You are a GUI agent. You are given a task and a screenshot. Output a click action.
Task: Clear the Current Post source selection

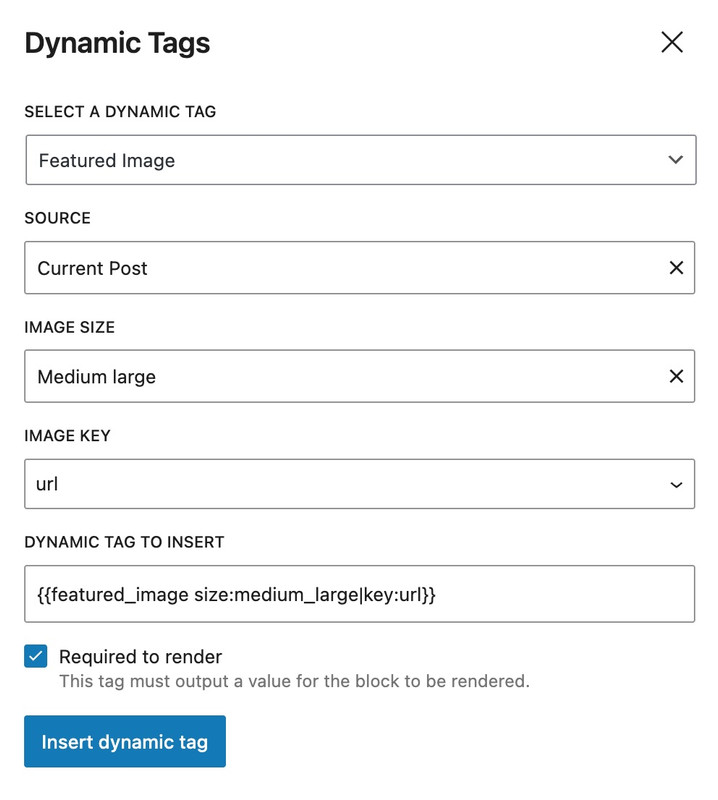click(676, 267)
